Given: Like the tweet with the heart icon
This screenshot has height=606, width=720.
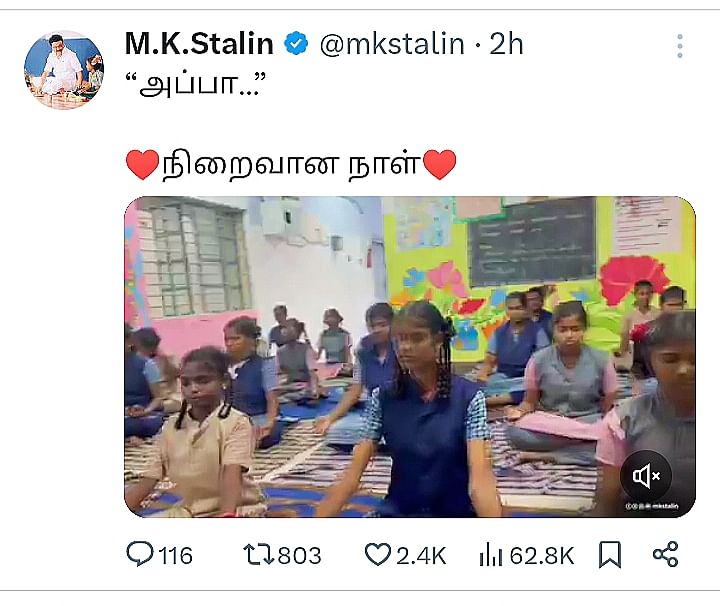Looking at the screenshot, I should tap(377, 555).
